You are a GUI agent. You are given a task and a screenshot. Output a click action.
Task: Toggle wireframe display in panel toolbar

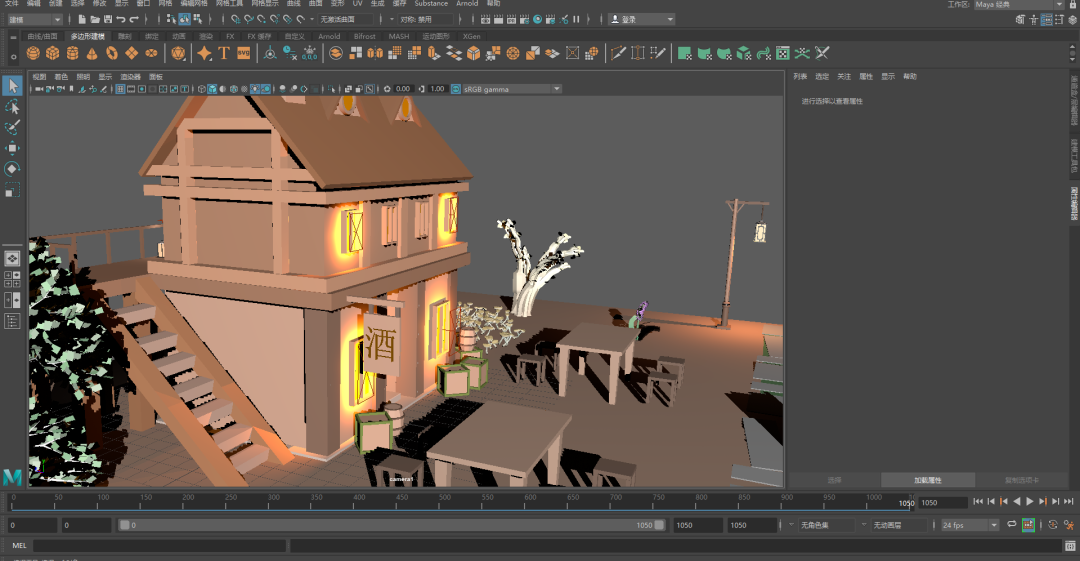click(202, 89)
